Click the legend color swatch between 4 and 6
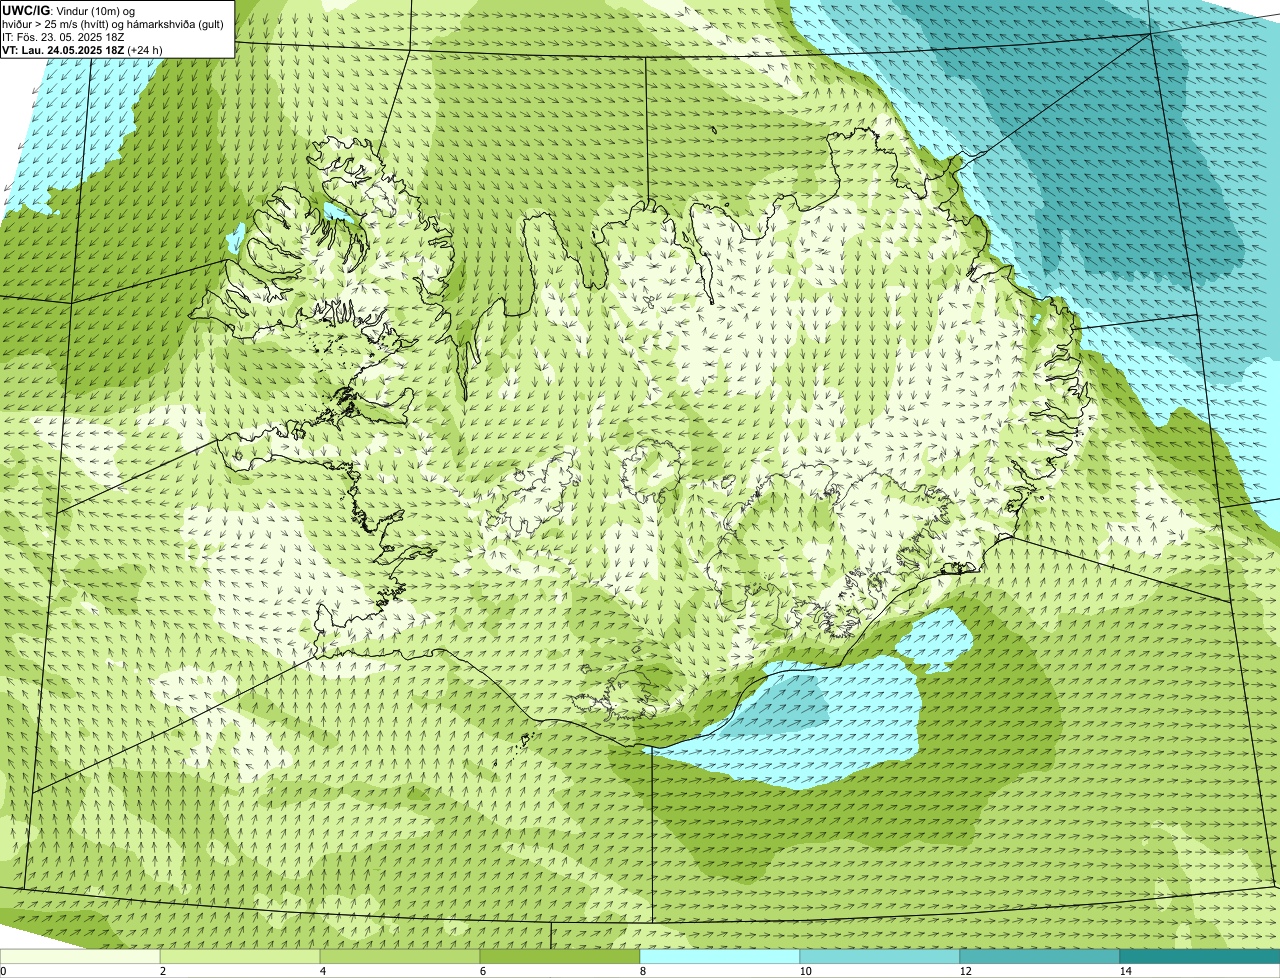This screenshot has width=1280, height=978. [x=400, y=957]
